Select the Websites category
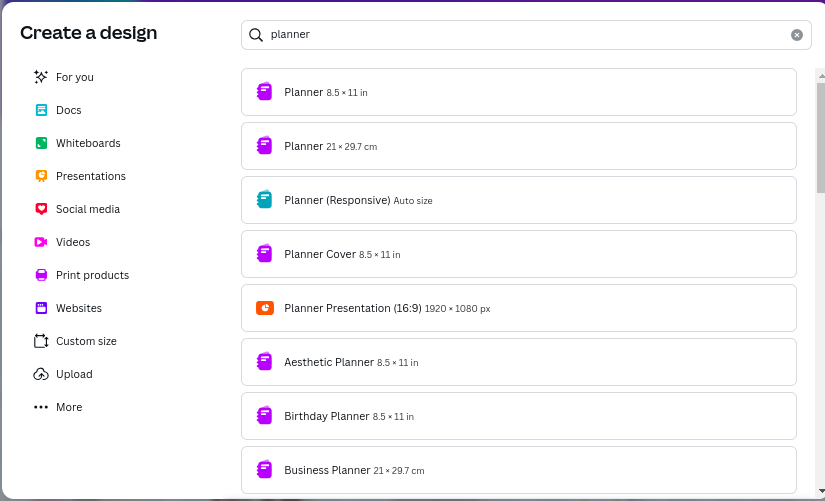The width and height of the screenshot is (825, 501). (x=78, y=308)
